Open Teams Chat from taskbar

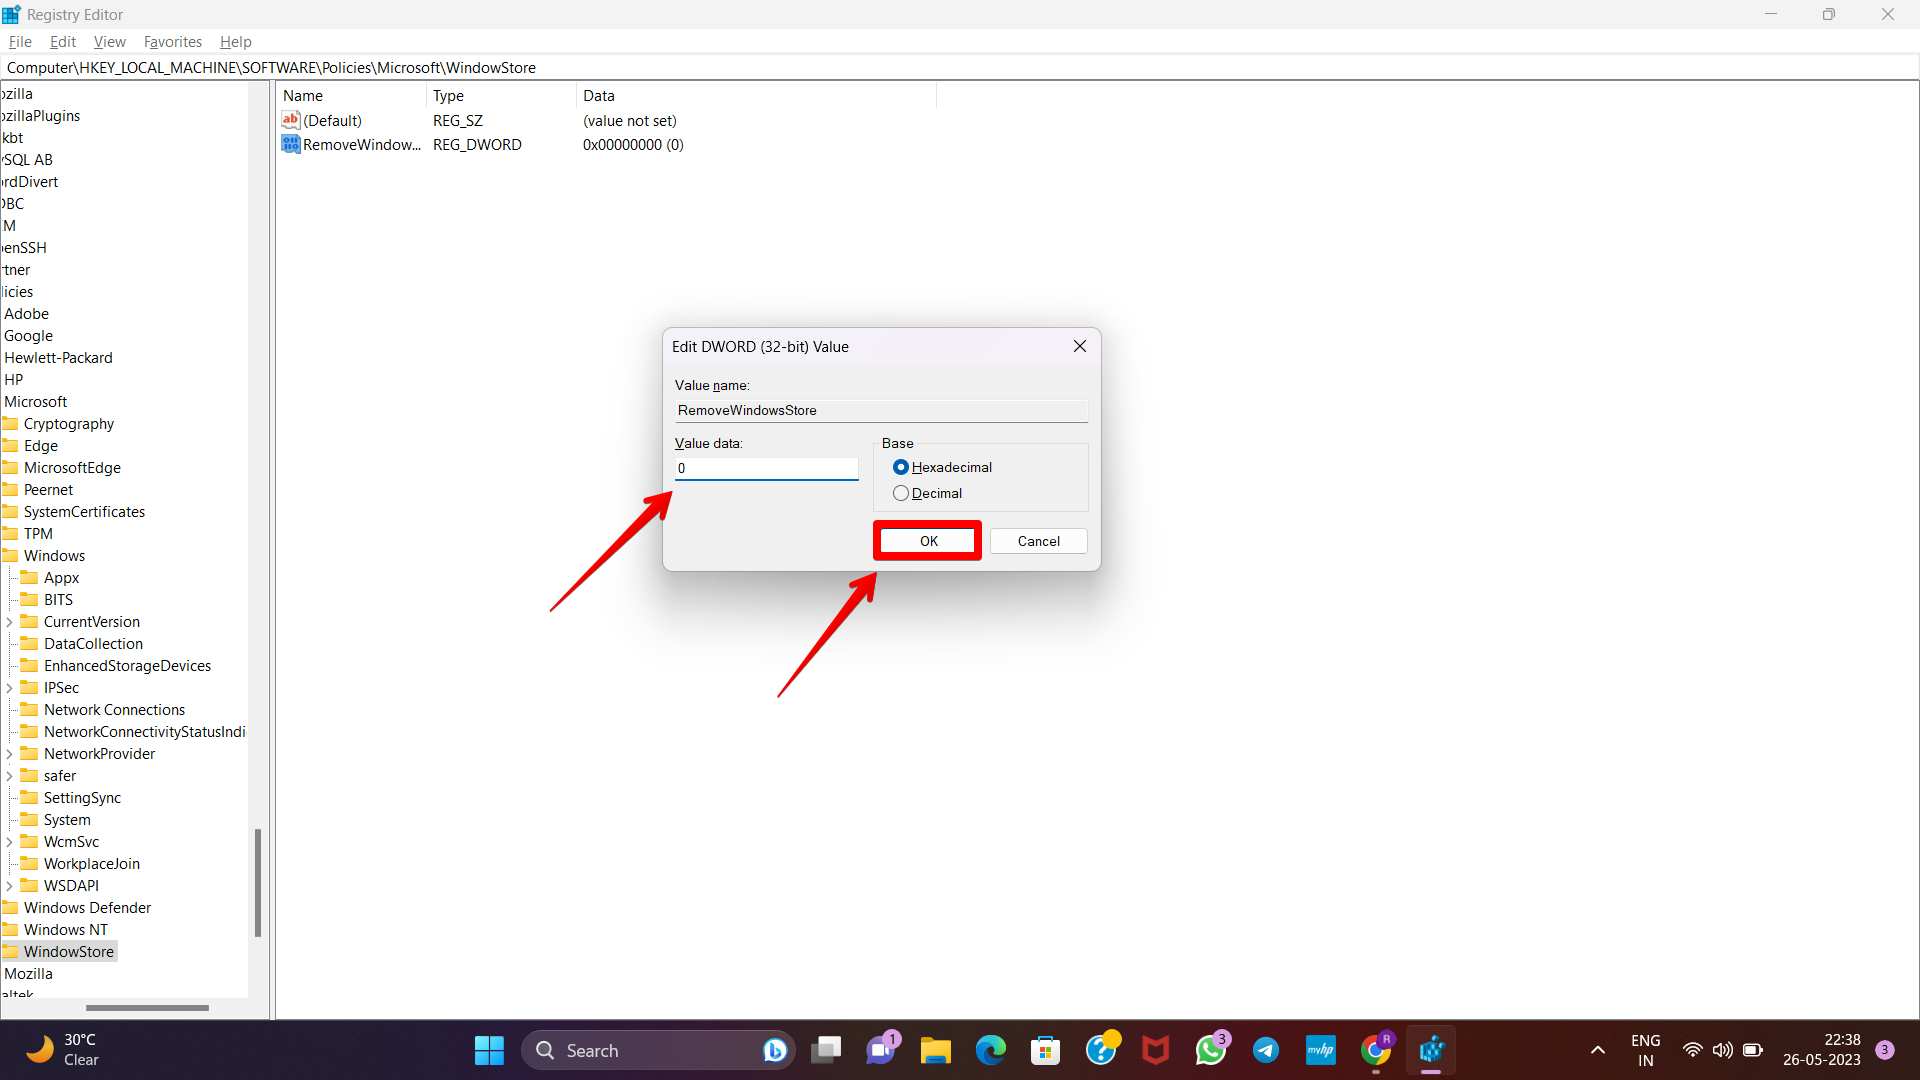click(882, 1050)
